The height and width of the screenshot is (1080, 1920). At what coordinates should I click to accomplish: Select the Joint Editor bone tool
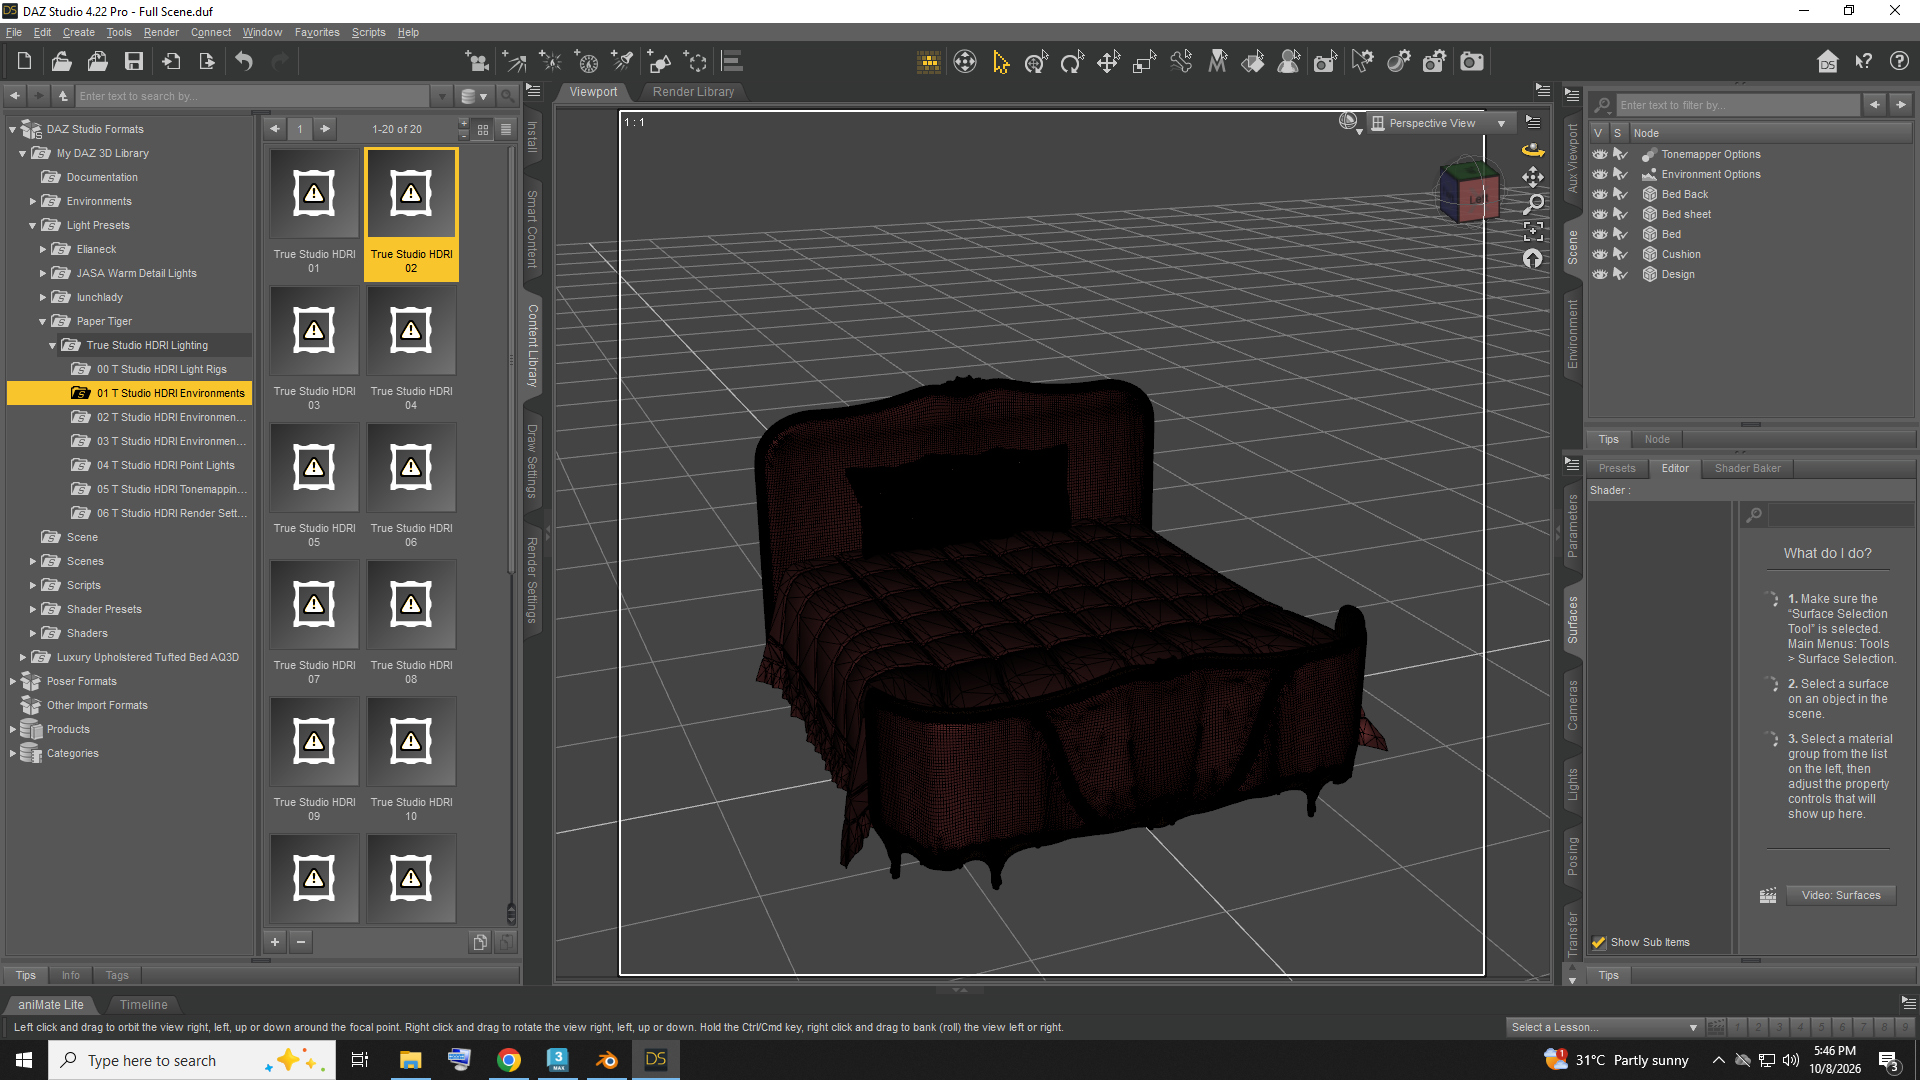[1181, 62]
